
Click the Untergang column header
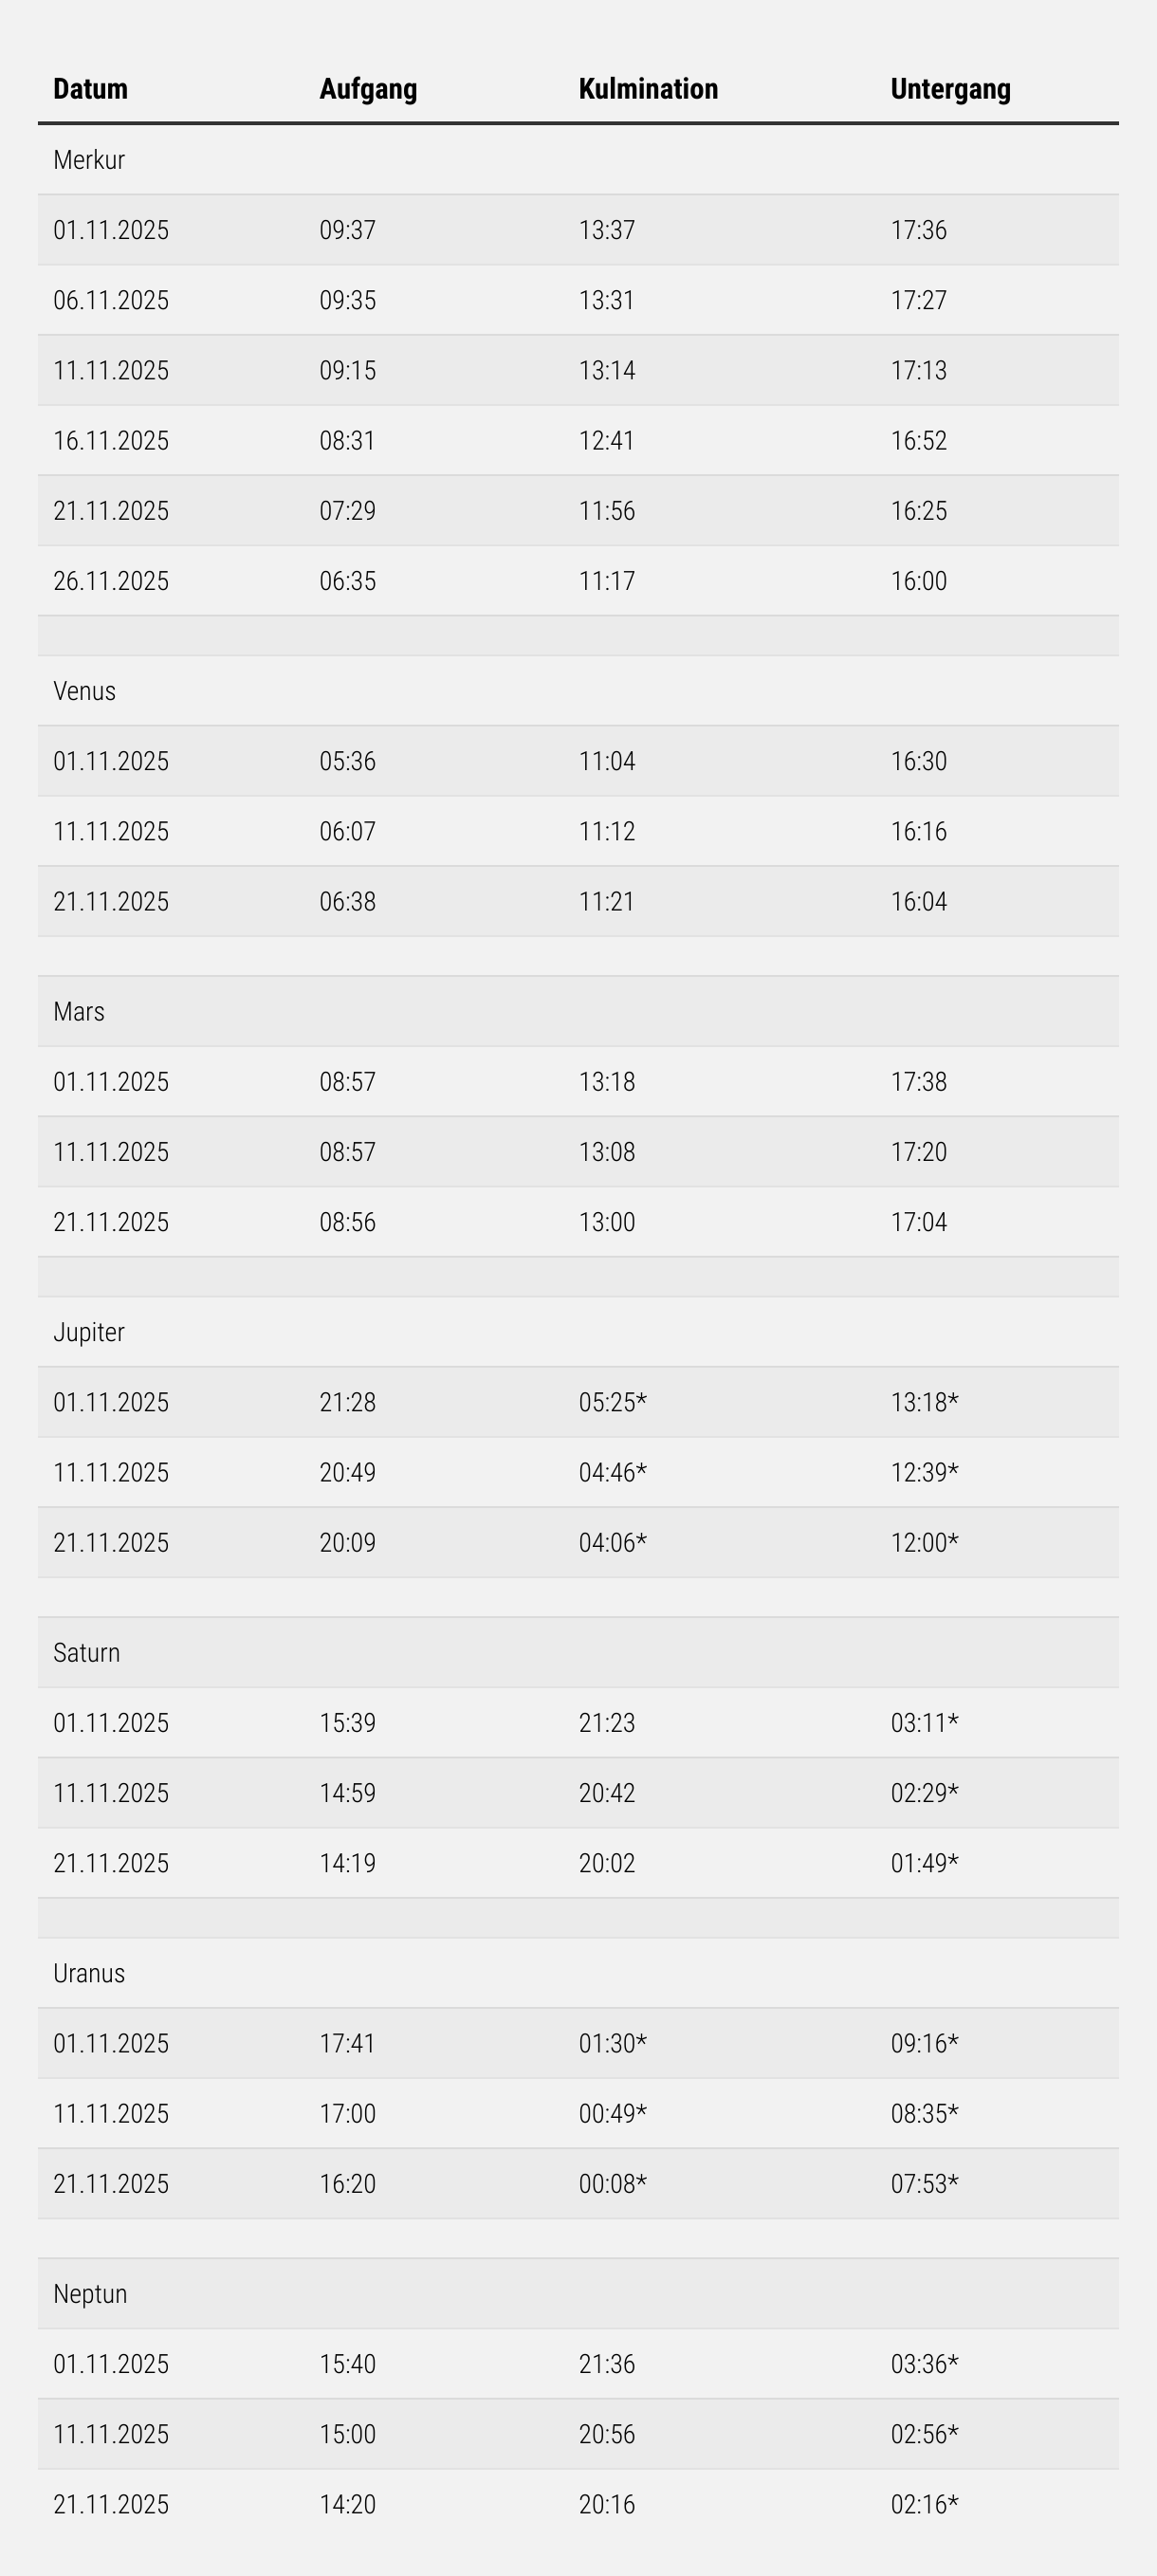click(950, 89)
